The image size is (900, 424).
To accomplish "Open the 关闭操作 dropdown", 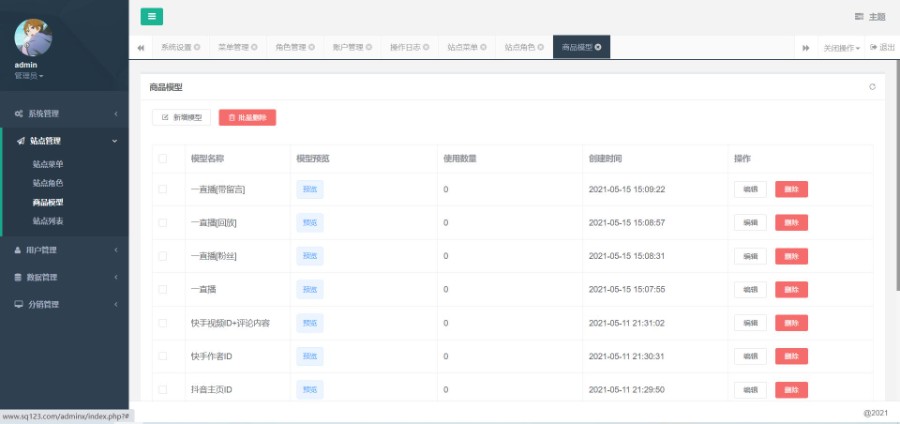I will point(840,47).
